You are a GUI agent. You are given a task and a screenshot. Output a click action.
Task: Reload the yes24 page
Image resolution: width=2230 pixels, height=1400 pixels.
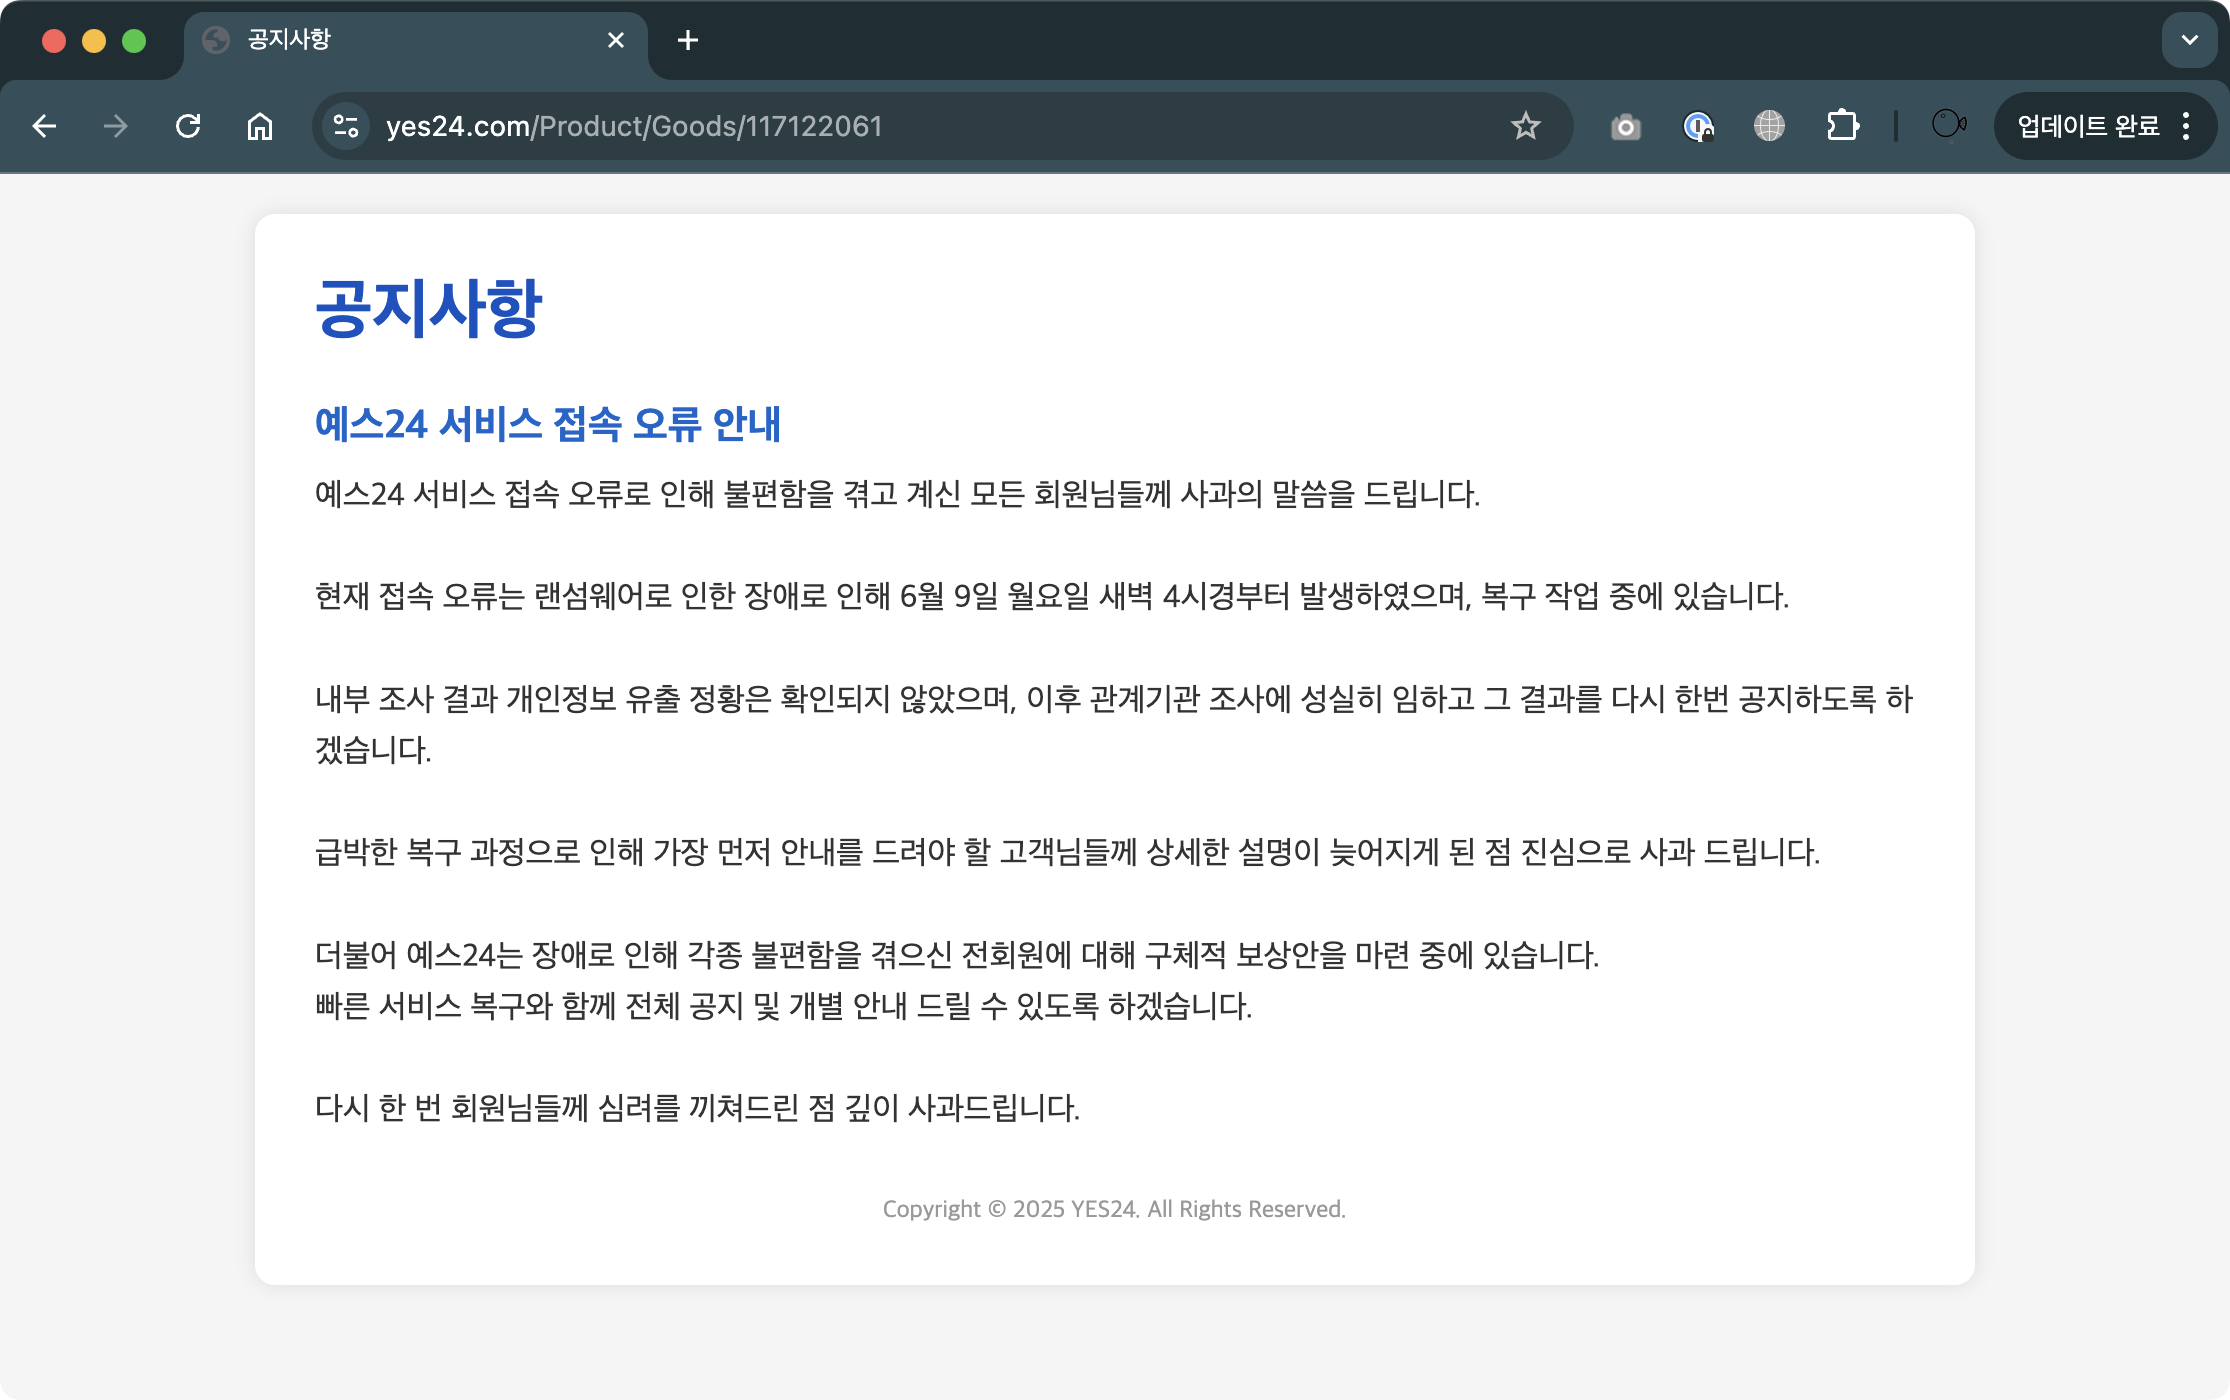point(188,126)
